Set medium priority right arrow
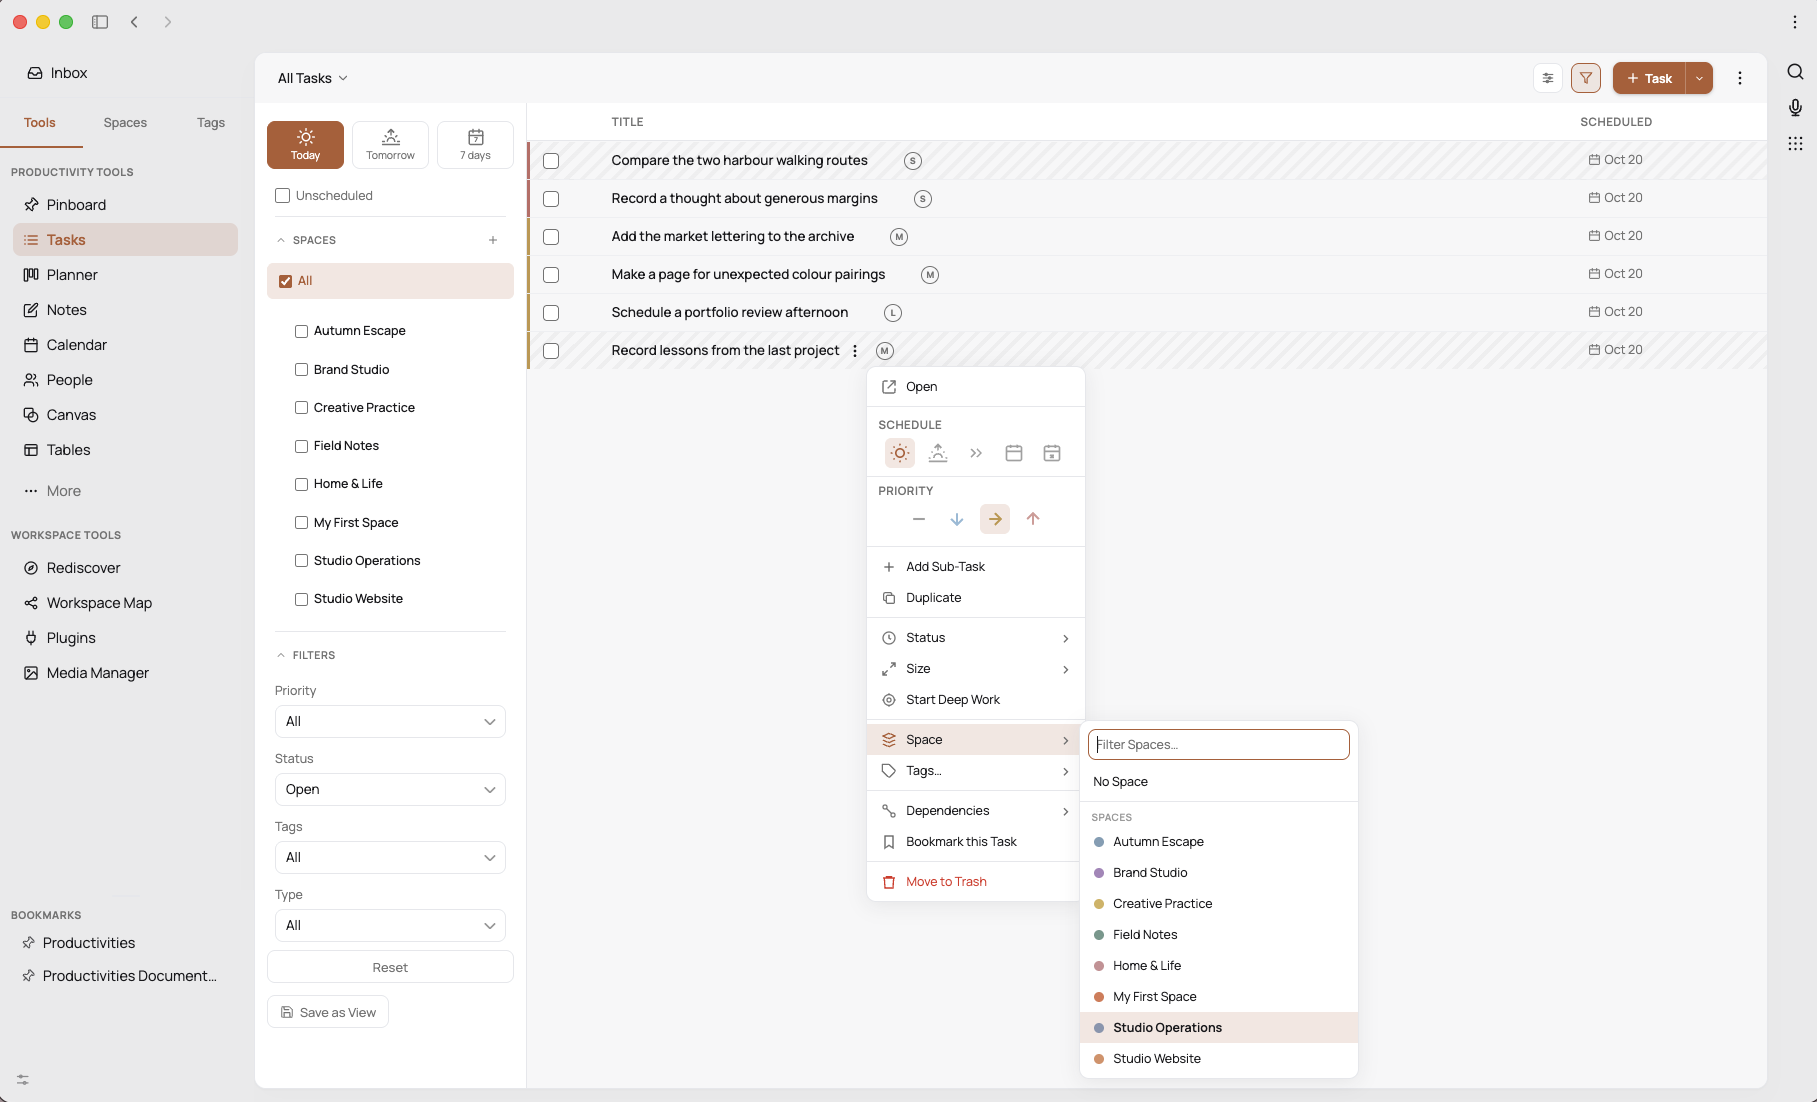 tap(995, 519)
